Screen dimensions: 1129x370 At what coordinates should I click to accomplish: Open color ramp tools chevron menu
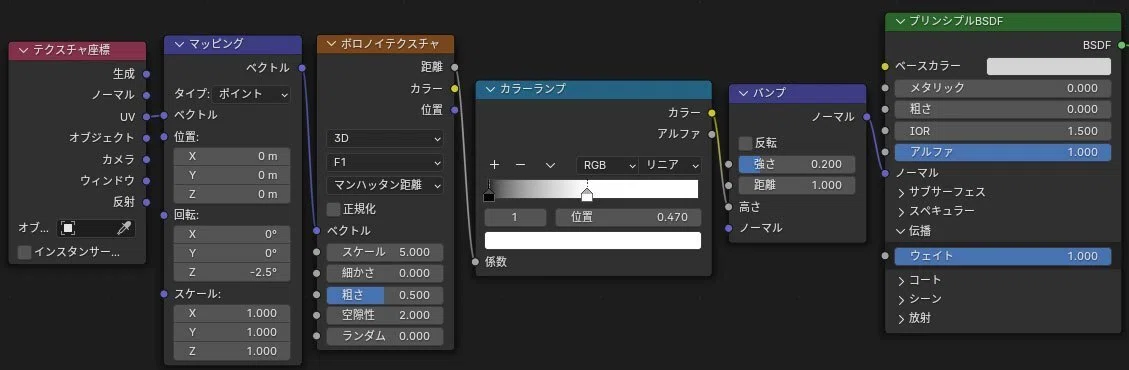click(550, 165)
